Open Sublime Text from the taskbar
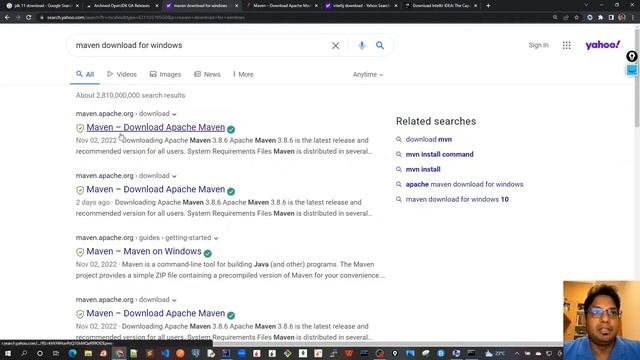 pyautogui.click(x=150, y=353)
